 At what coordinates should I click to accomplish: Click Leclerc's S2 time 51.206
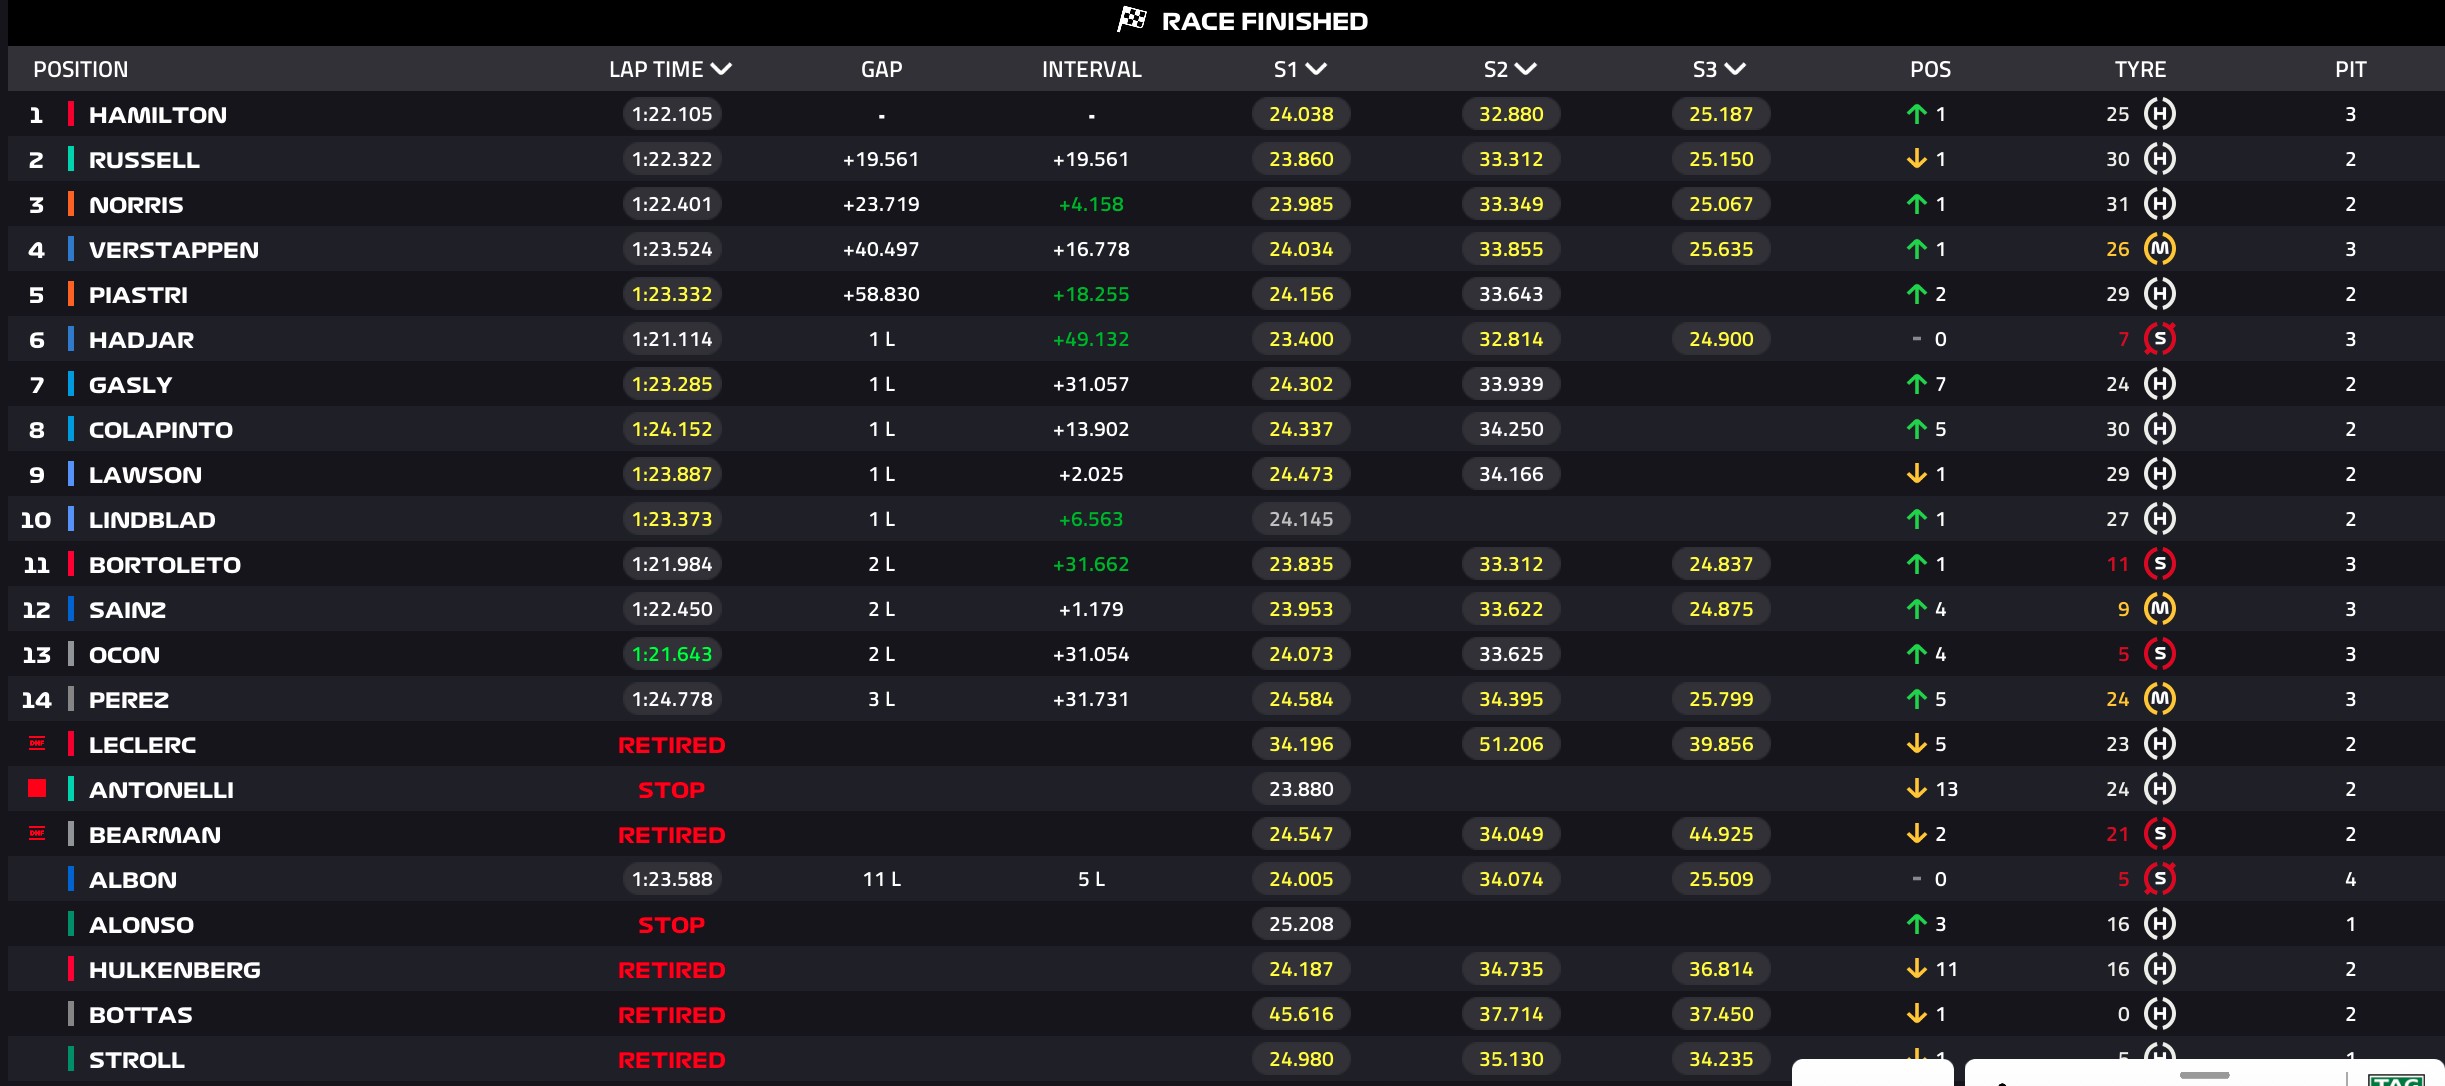1511,744
